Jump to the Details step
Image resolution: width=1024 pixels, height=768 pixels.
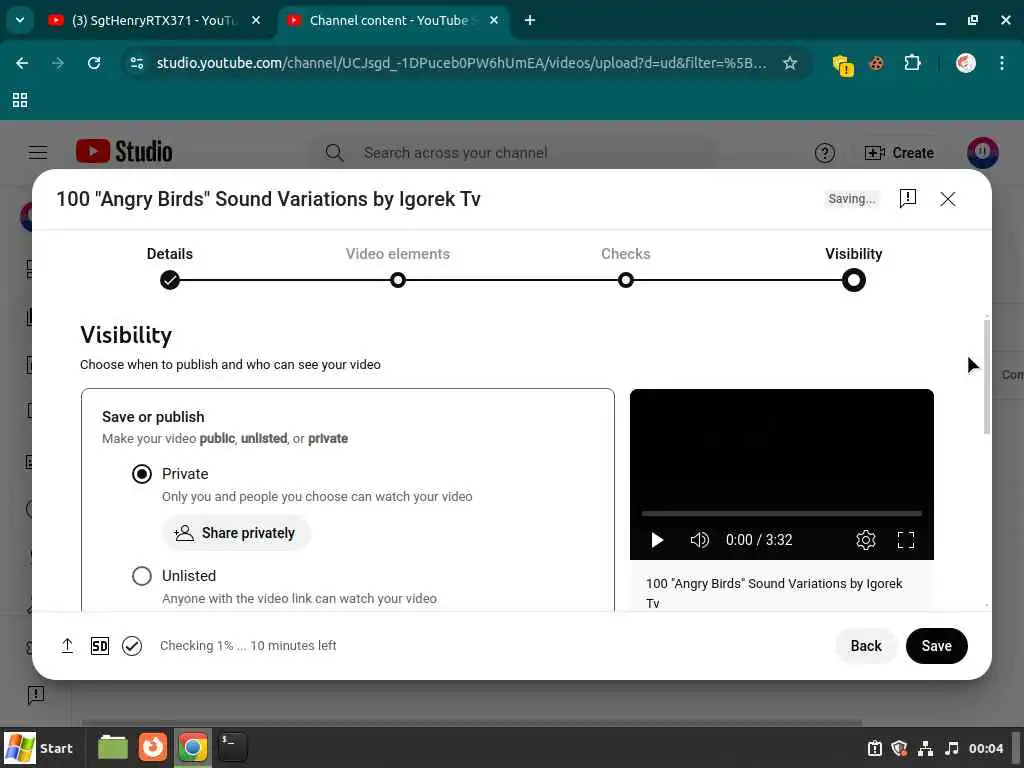[x=170, y=280]
